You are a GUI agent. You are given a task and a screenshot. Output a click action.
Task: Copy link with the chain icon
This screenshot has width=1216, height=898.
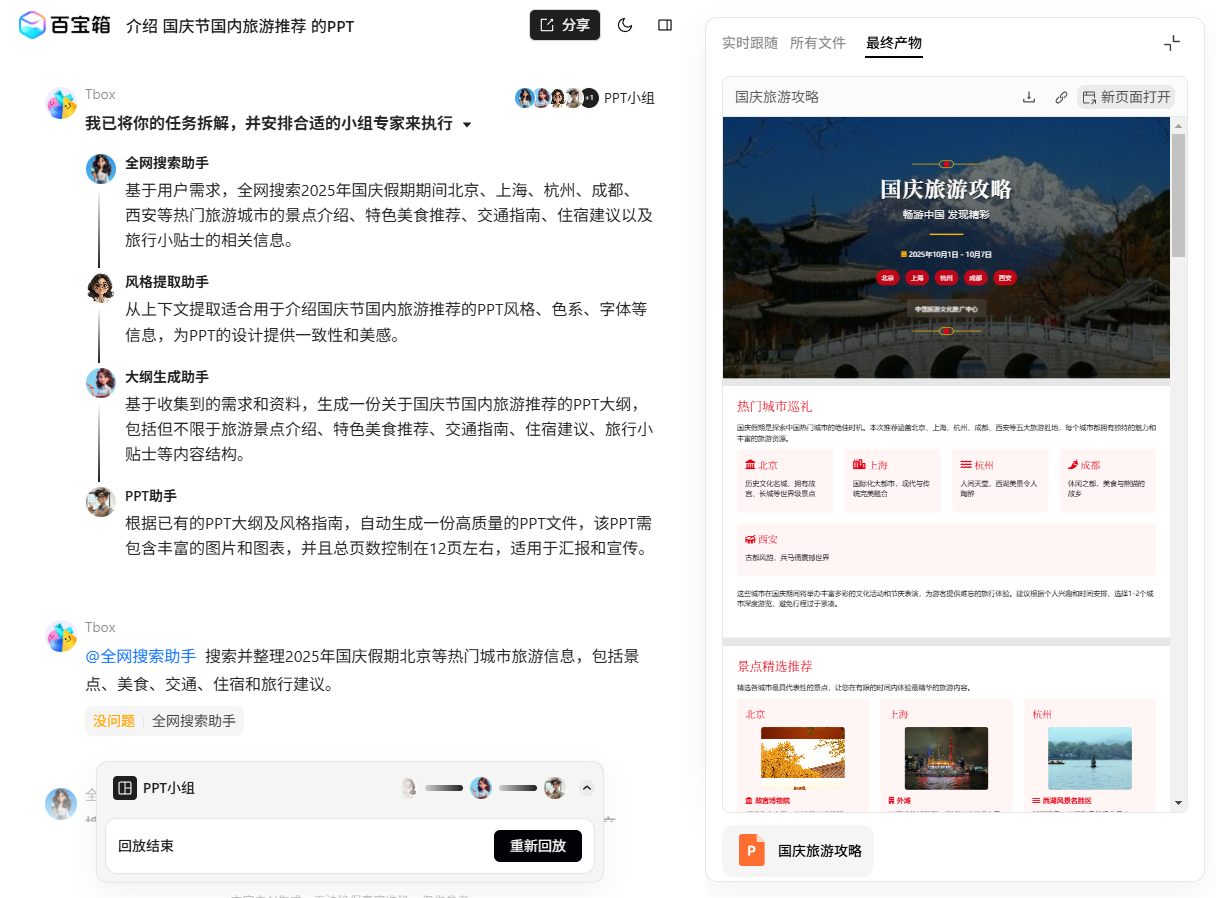[1061, 97]
